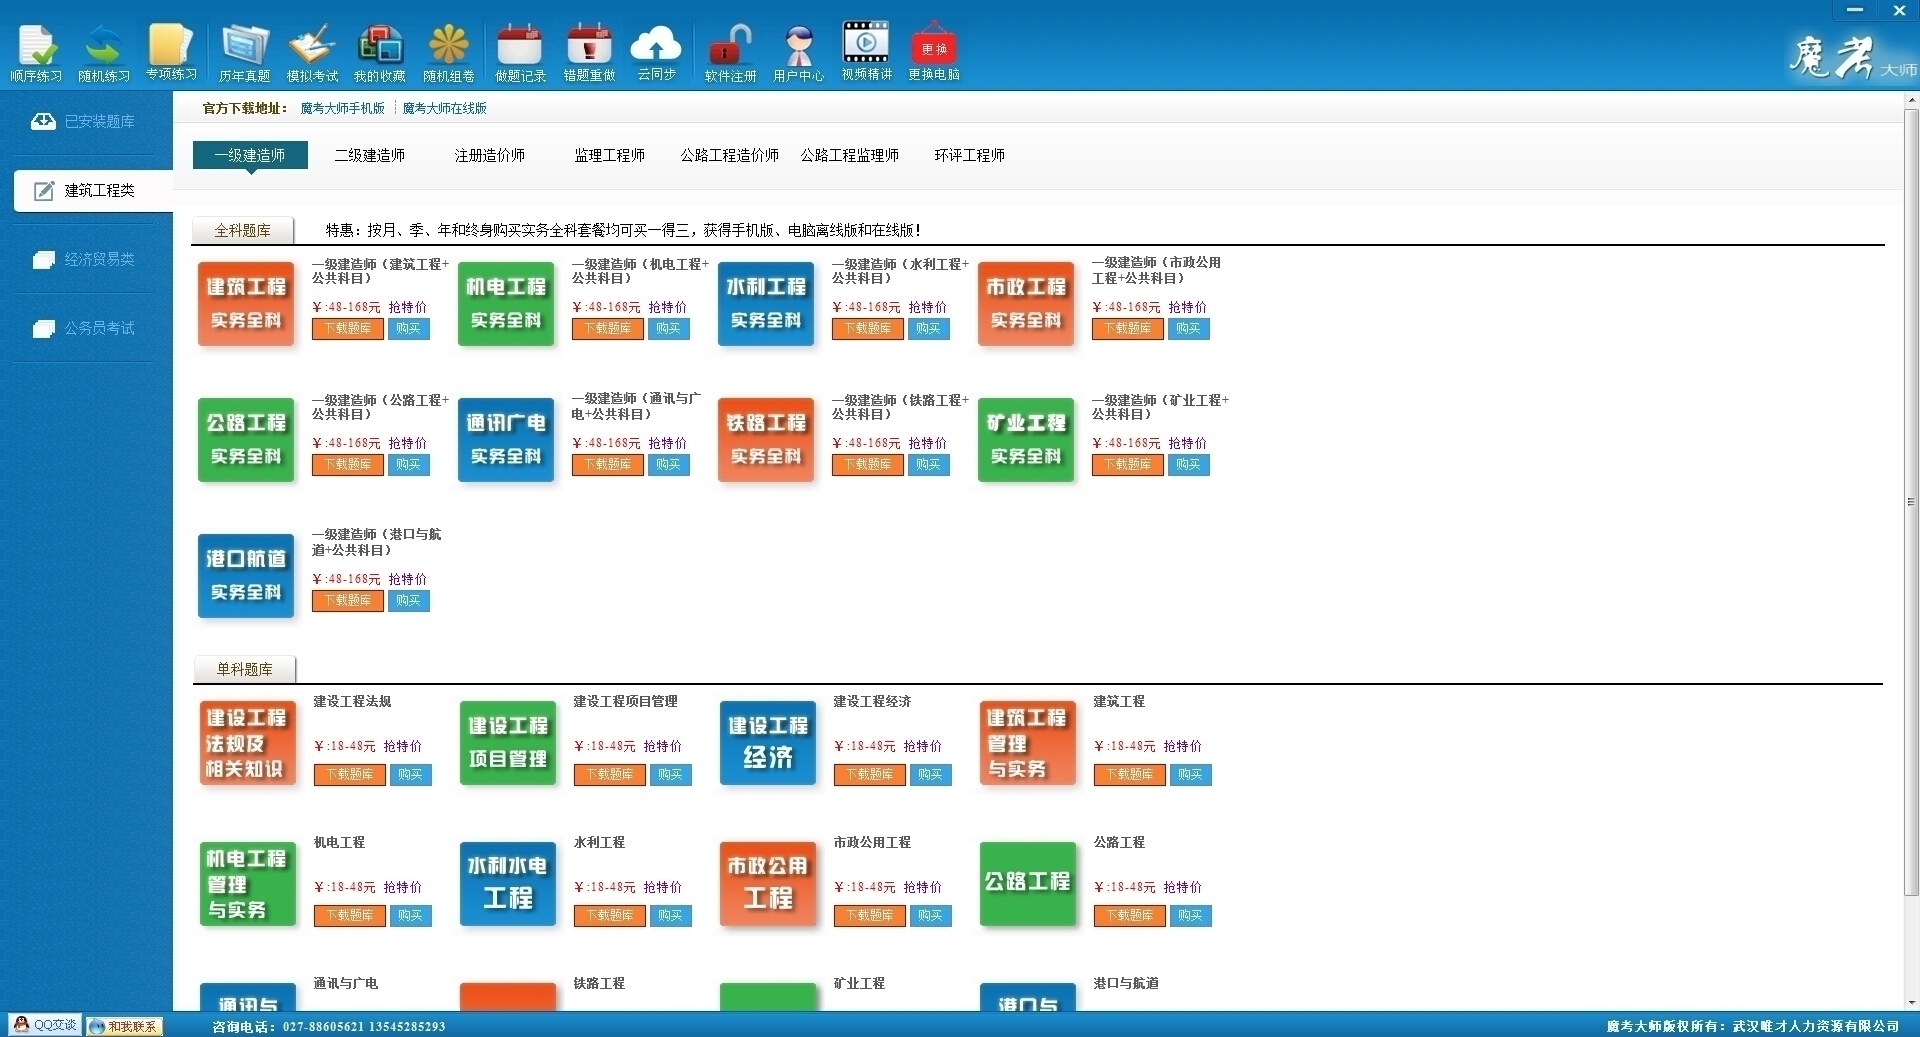Open 随机组卷 random paper generator
Screen dimensions: 1920x1037
448,53
